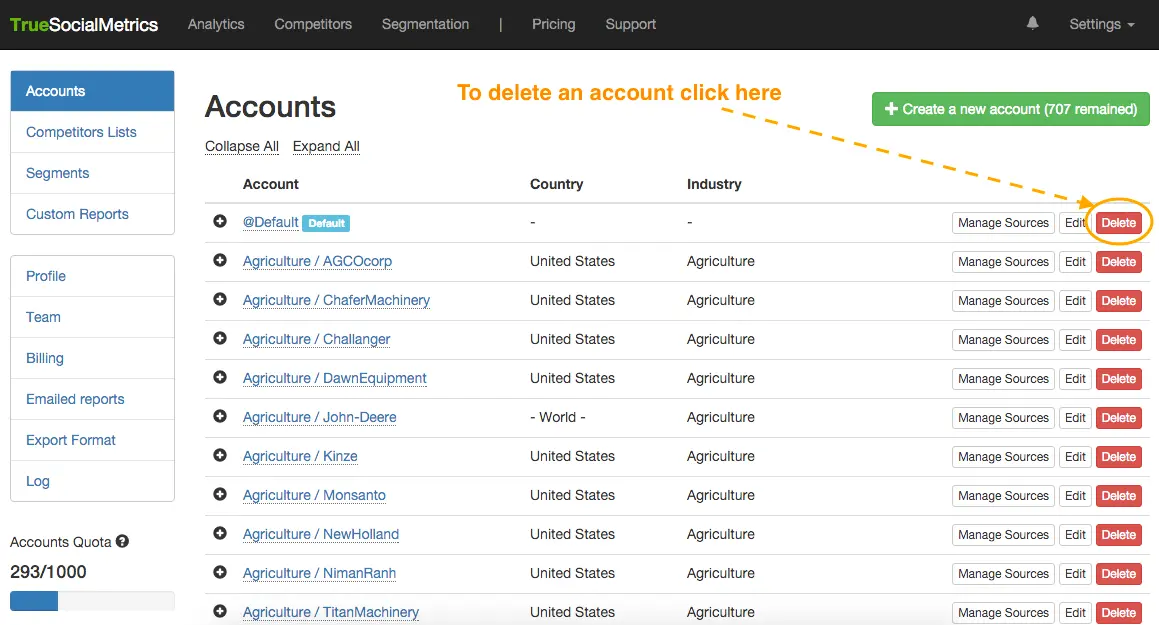
Task: Open Segmentation in top navigation
Action: 425,24
